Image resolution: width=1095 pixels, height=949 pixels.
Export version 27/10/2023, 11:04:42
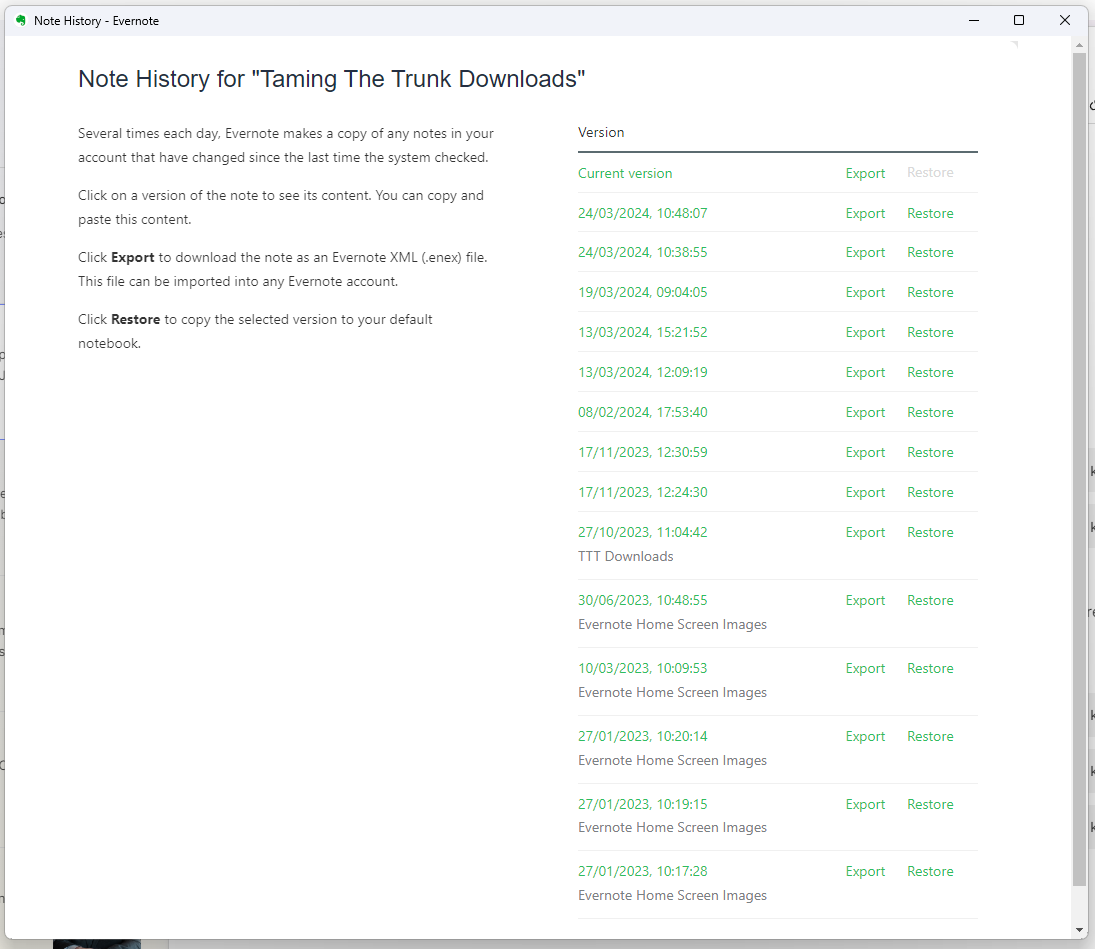click(865, 532)
